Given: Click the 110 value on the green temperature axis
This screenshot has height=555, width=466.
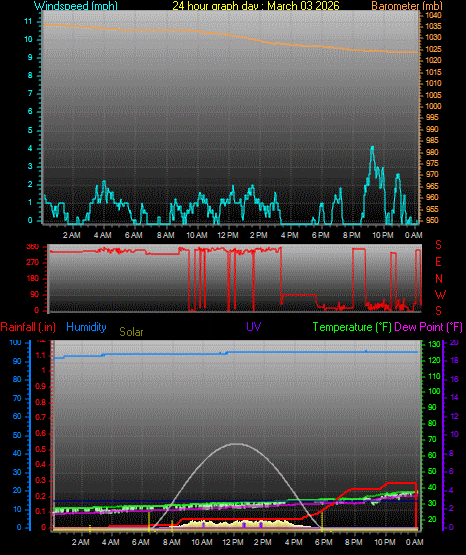Looking at the screenshot, I should point(434,376).
